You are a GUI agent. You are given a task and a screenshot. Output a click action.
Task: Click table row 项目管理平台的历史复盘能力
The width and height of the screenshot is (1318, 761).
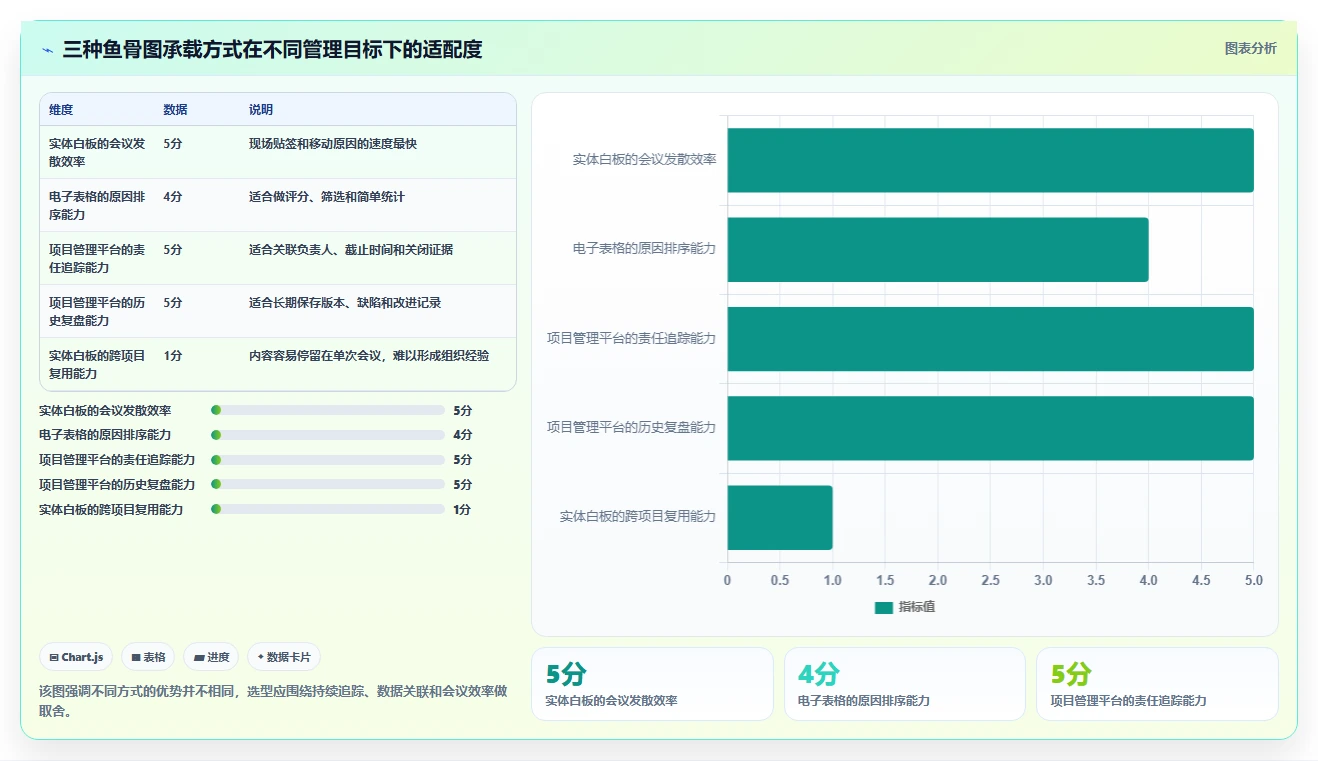click(x=278, y=311)
